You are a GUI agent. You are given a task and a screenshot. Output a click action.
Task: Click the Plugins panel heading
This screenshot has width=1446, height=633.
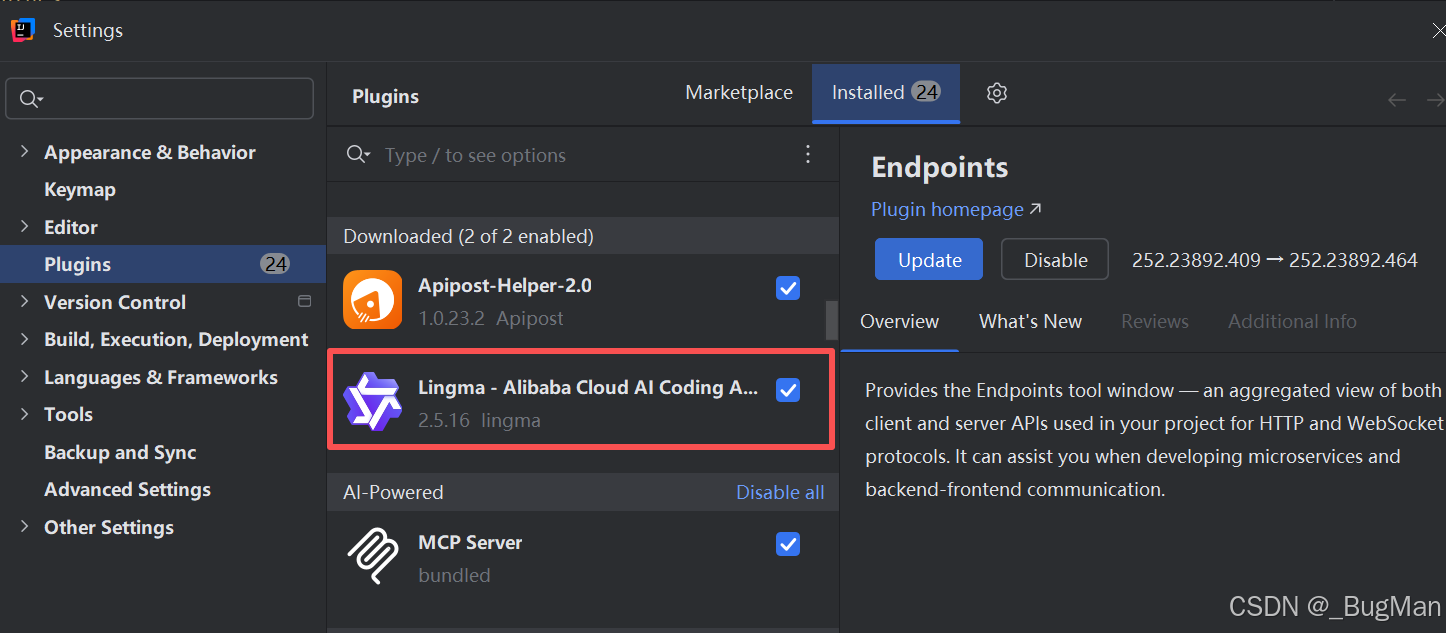coord(385,97)
